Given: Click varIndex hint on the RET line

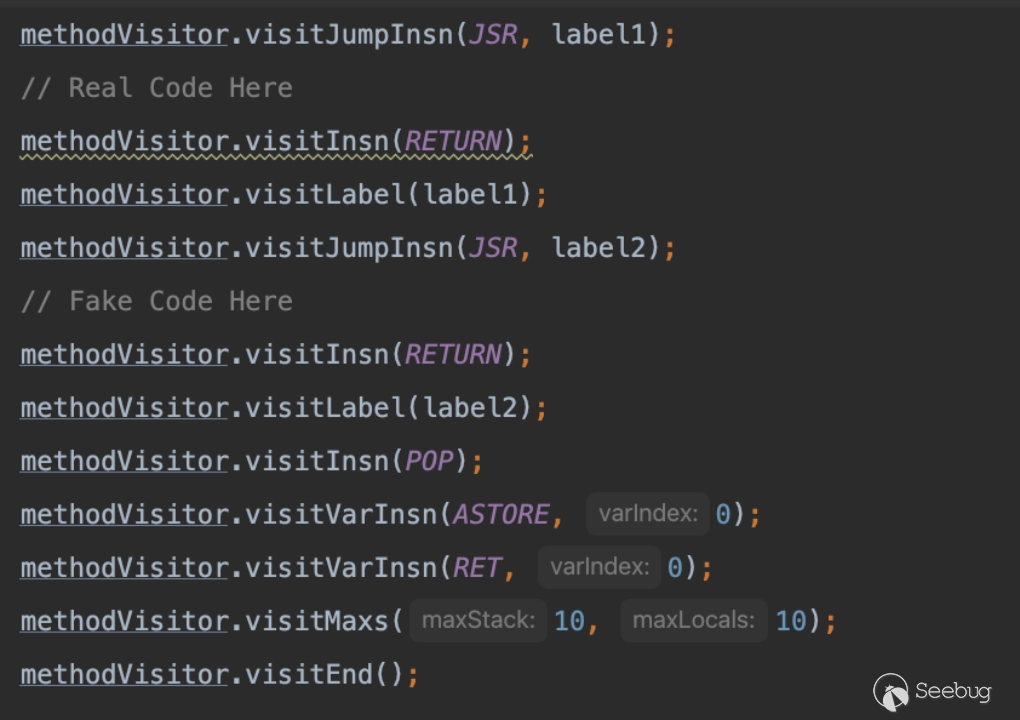Looking at the screenshot, I should [x=599, y=567].
